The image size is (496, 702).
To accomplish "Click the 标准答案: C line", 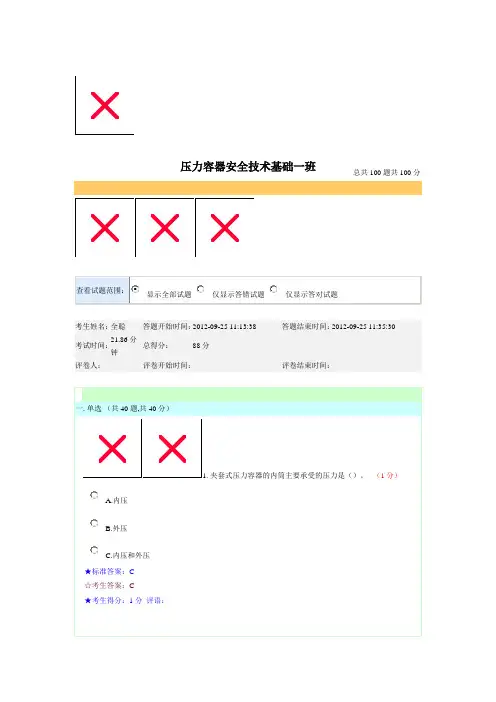I will [110, 572].
